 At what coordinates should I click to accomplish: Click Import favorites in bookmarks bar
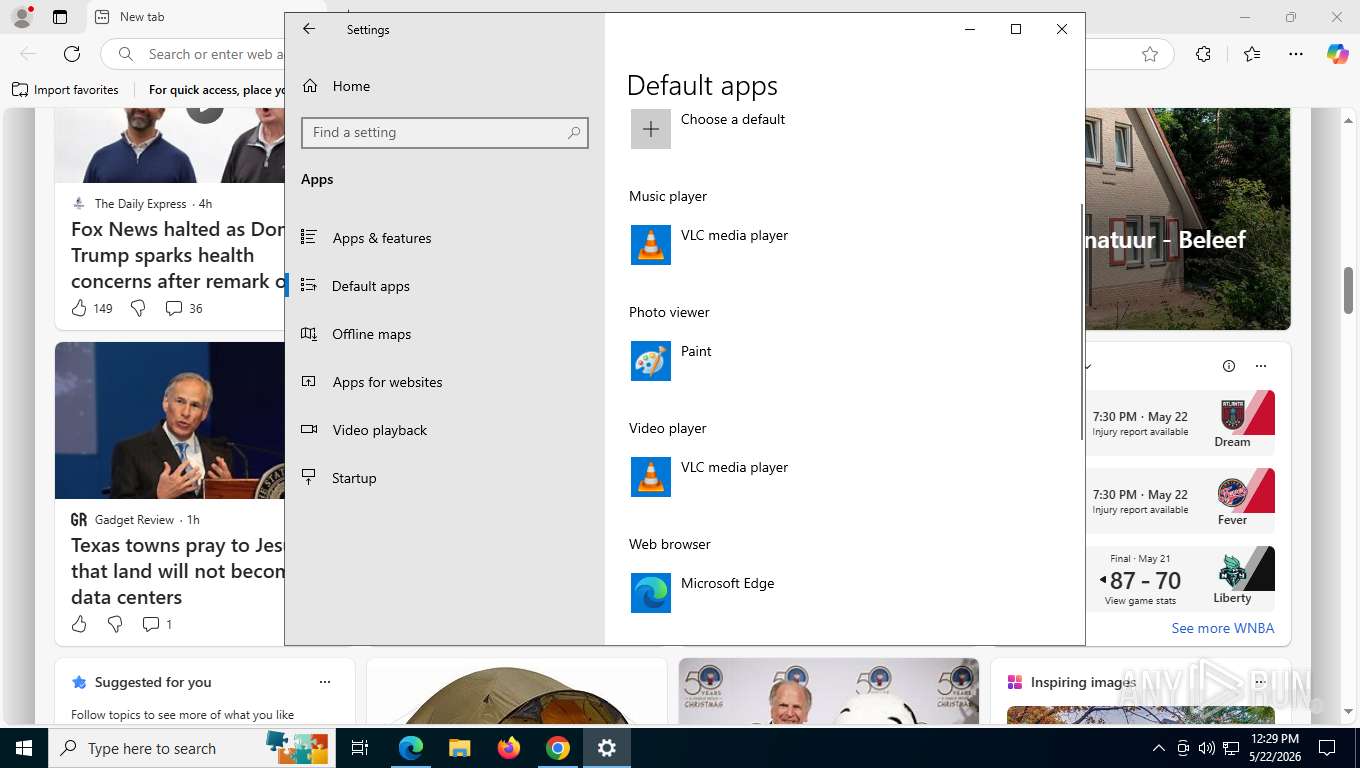click(x=66, y=90)
